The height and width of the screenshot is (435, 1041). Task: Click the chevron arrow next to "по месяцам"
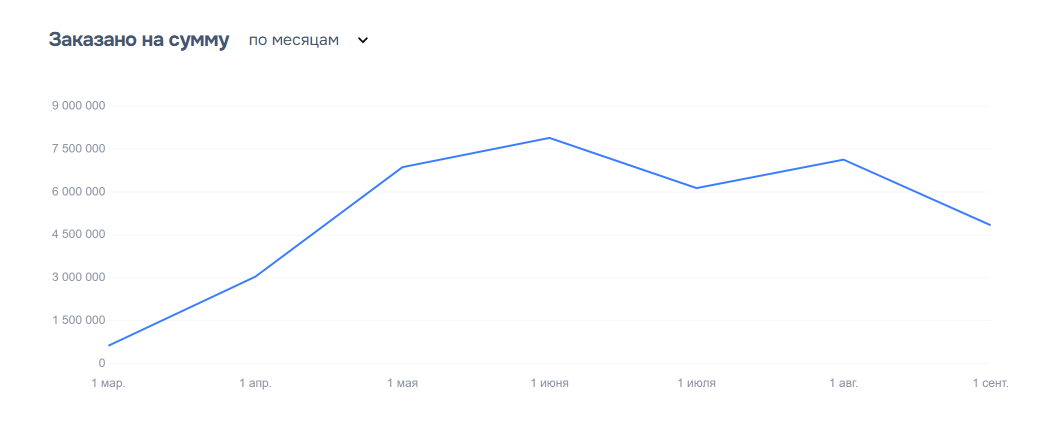(x=363, y=41)
